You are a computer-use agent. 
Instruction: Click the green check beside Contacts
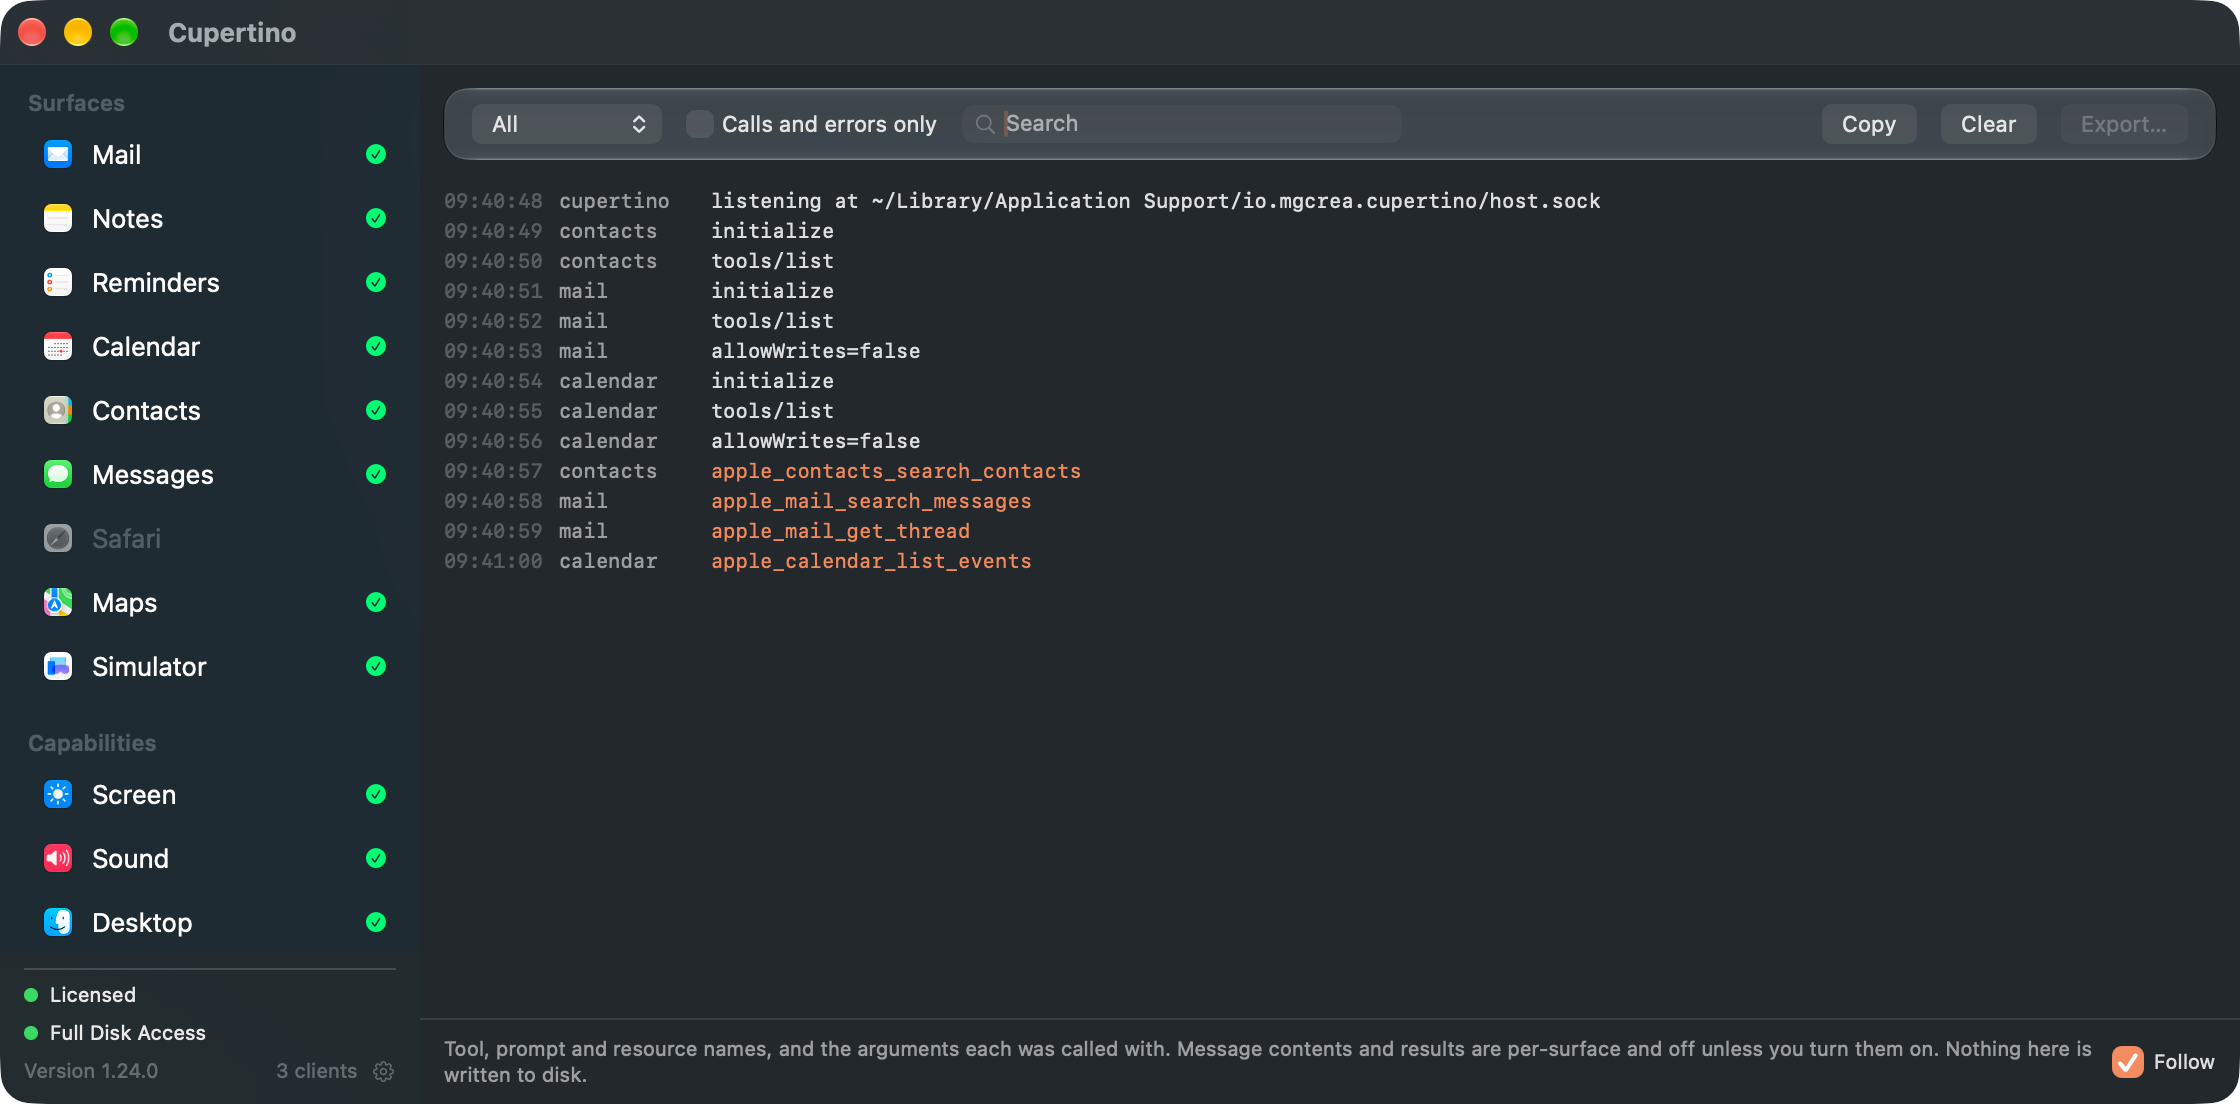376,410
